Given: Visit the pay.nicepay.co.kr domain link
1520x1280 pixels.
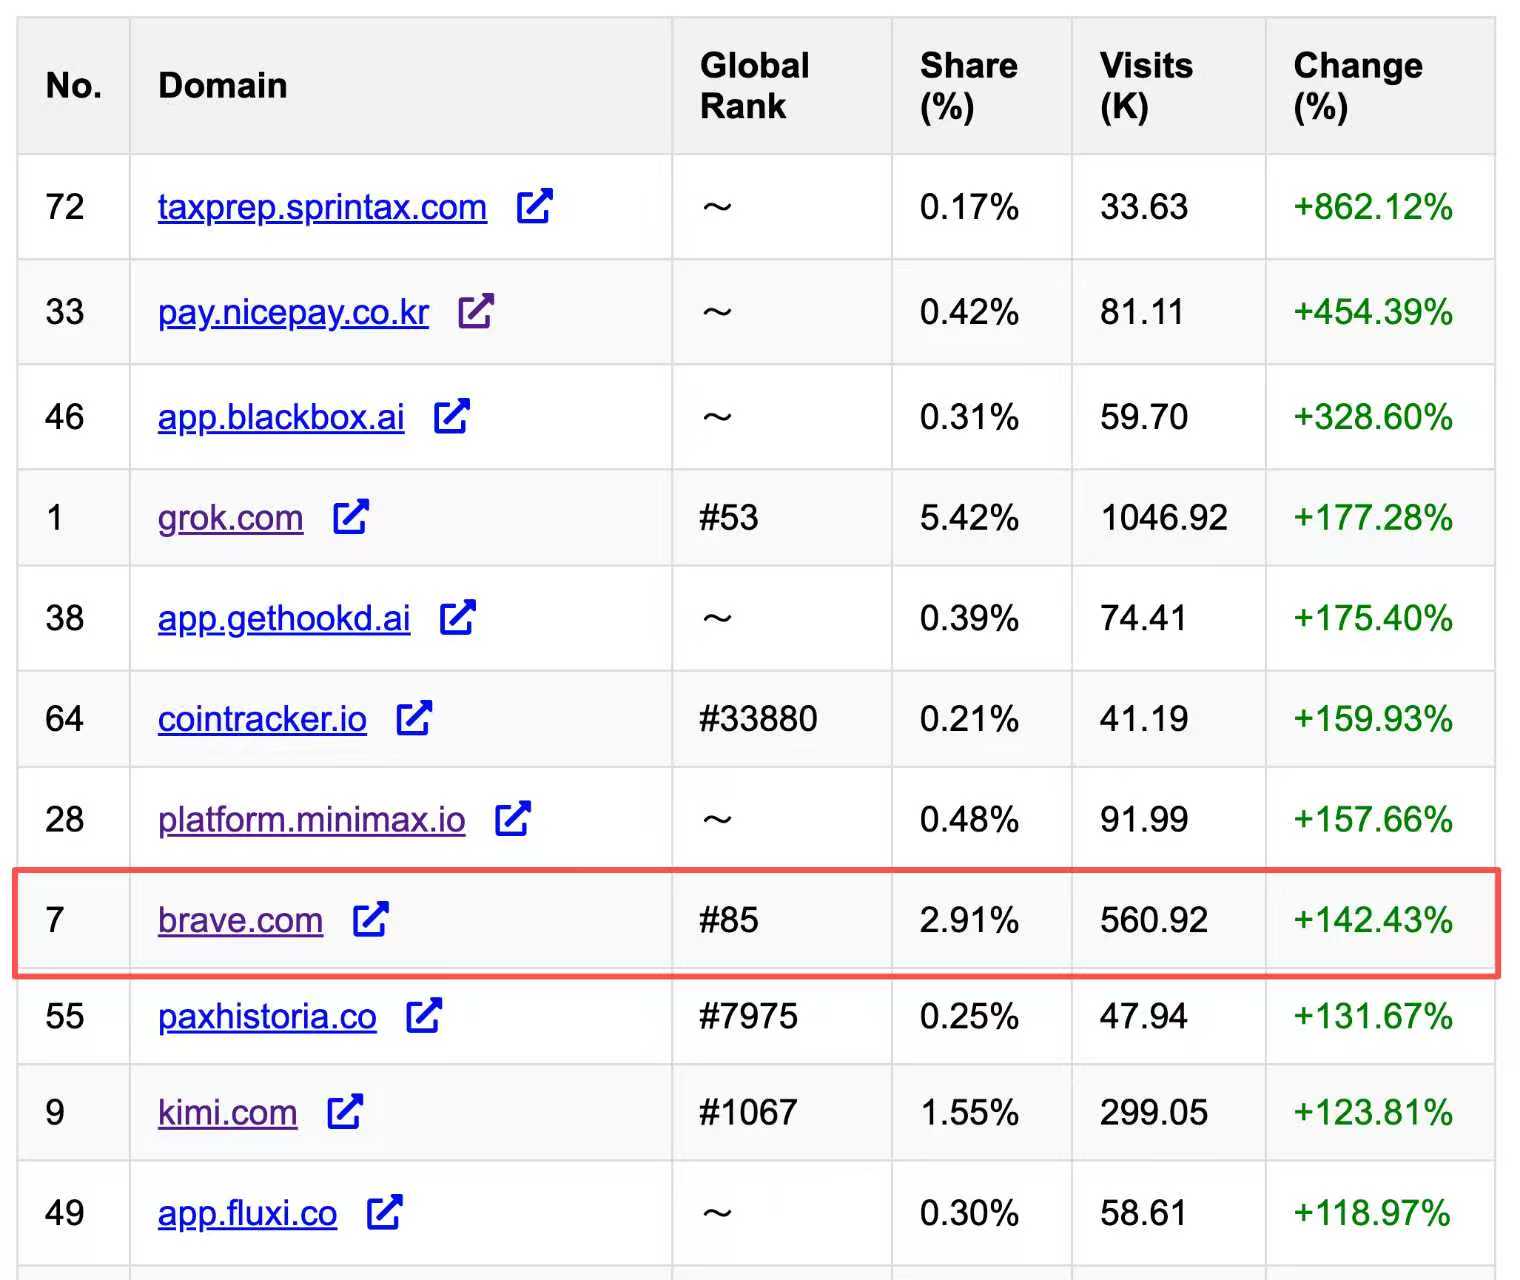Looking at the screenshot, I should (293, 312).
